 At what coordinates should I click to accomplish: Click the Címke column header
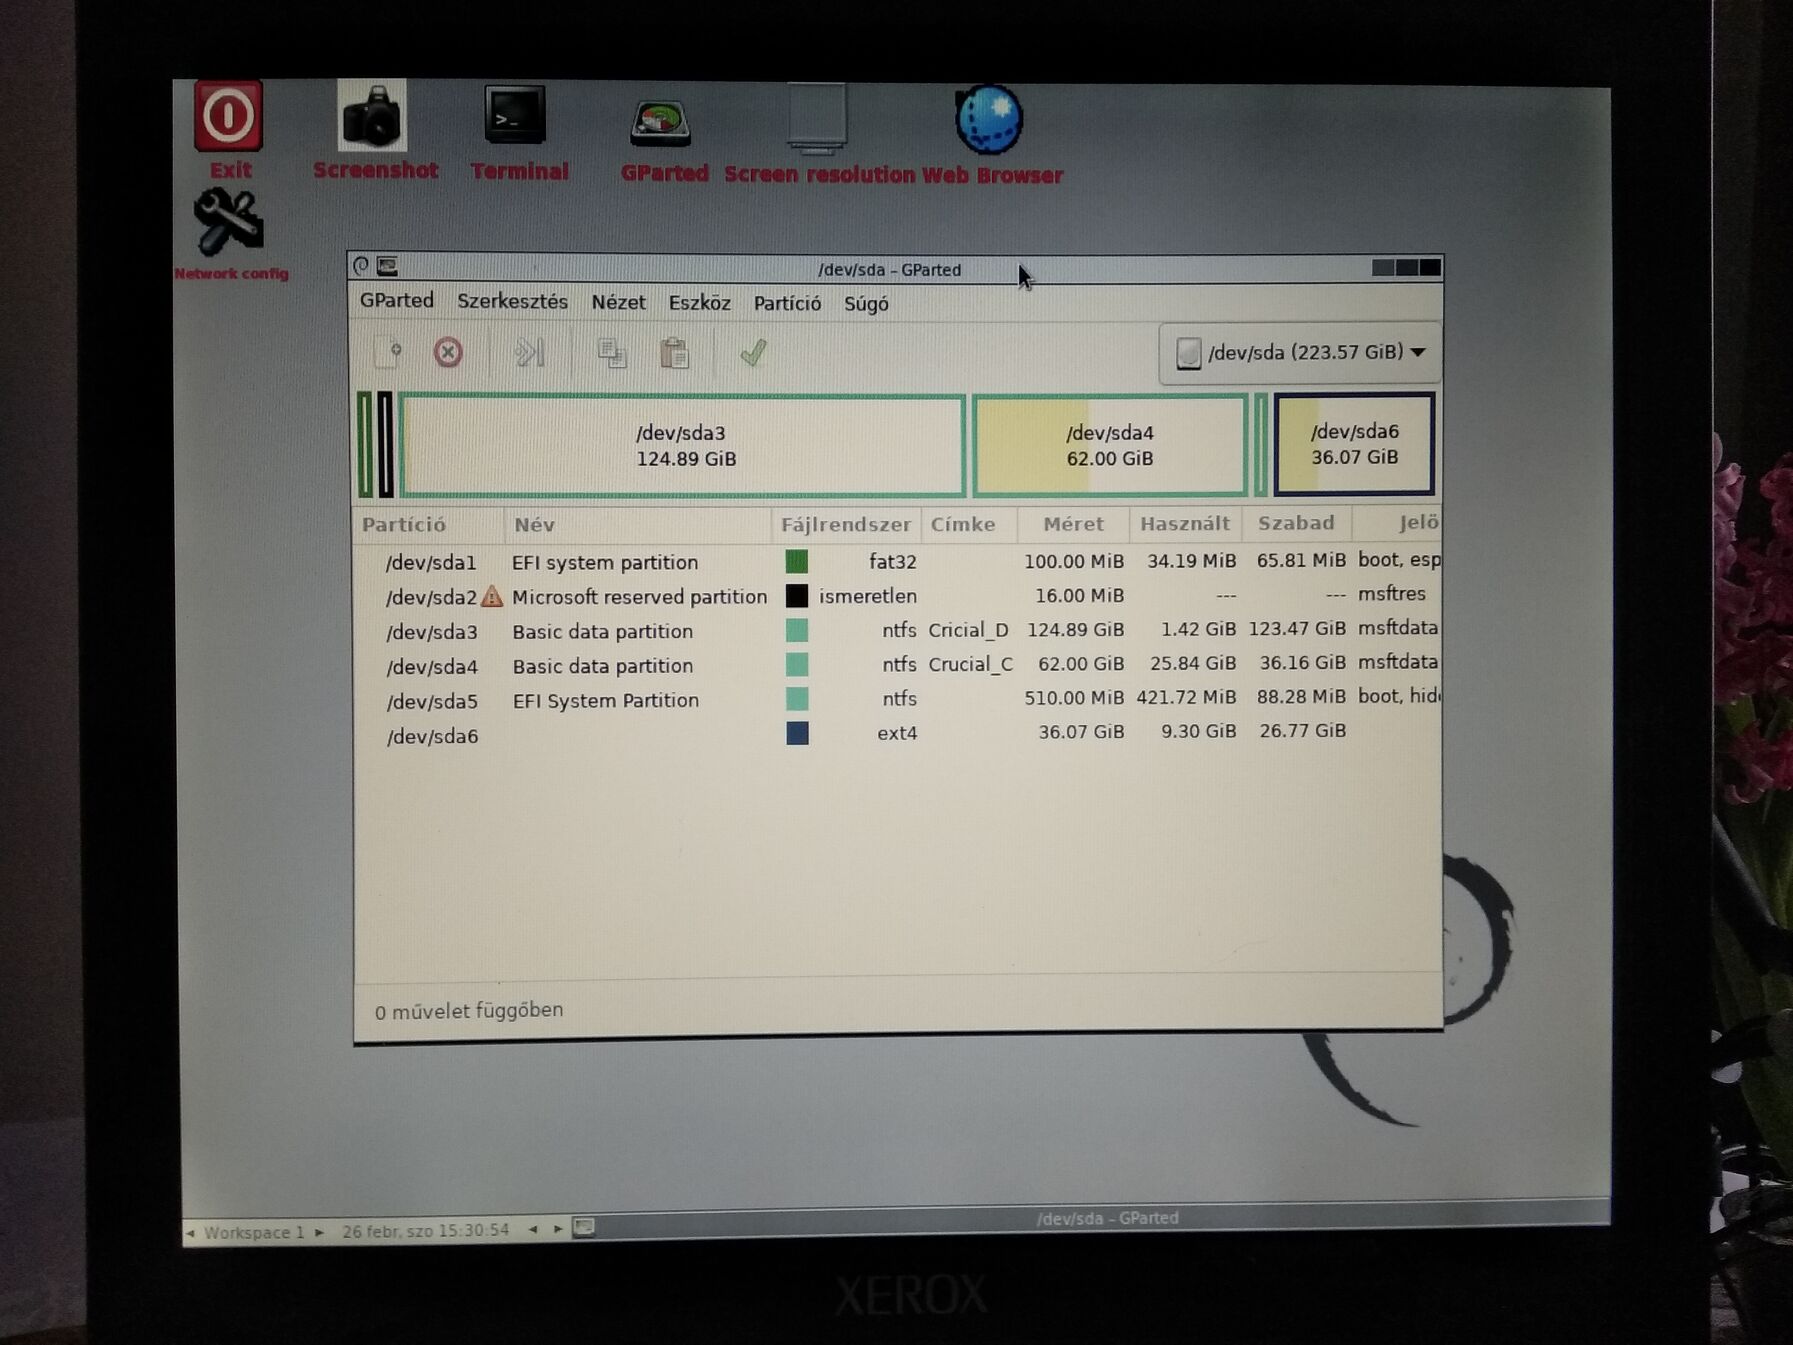(x=968, y=524)
